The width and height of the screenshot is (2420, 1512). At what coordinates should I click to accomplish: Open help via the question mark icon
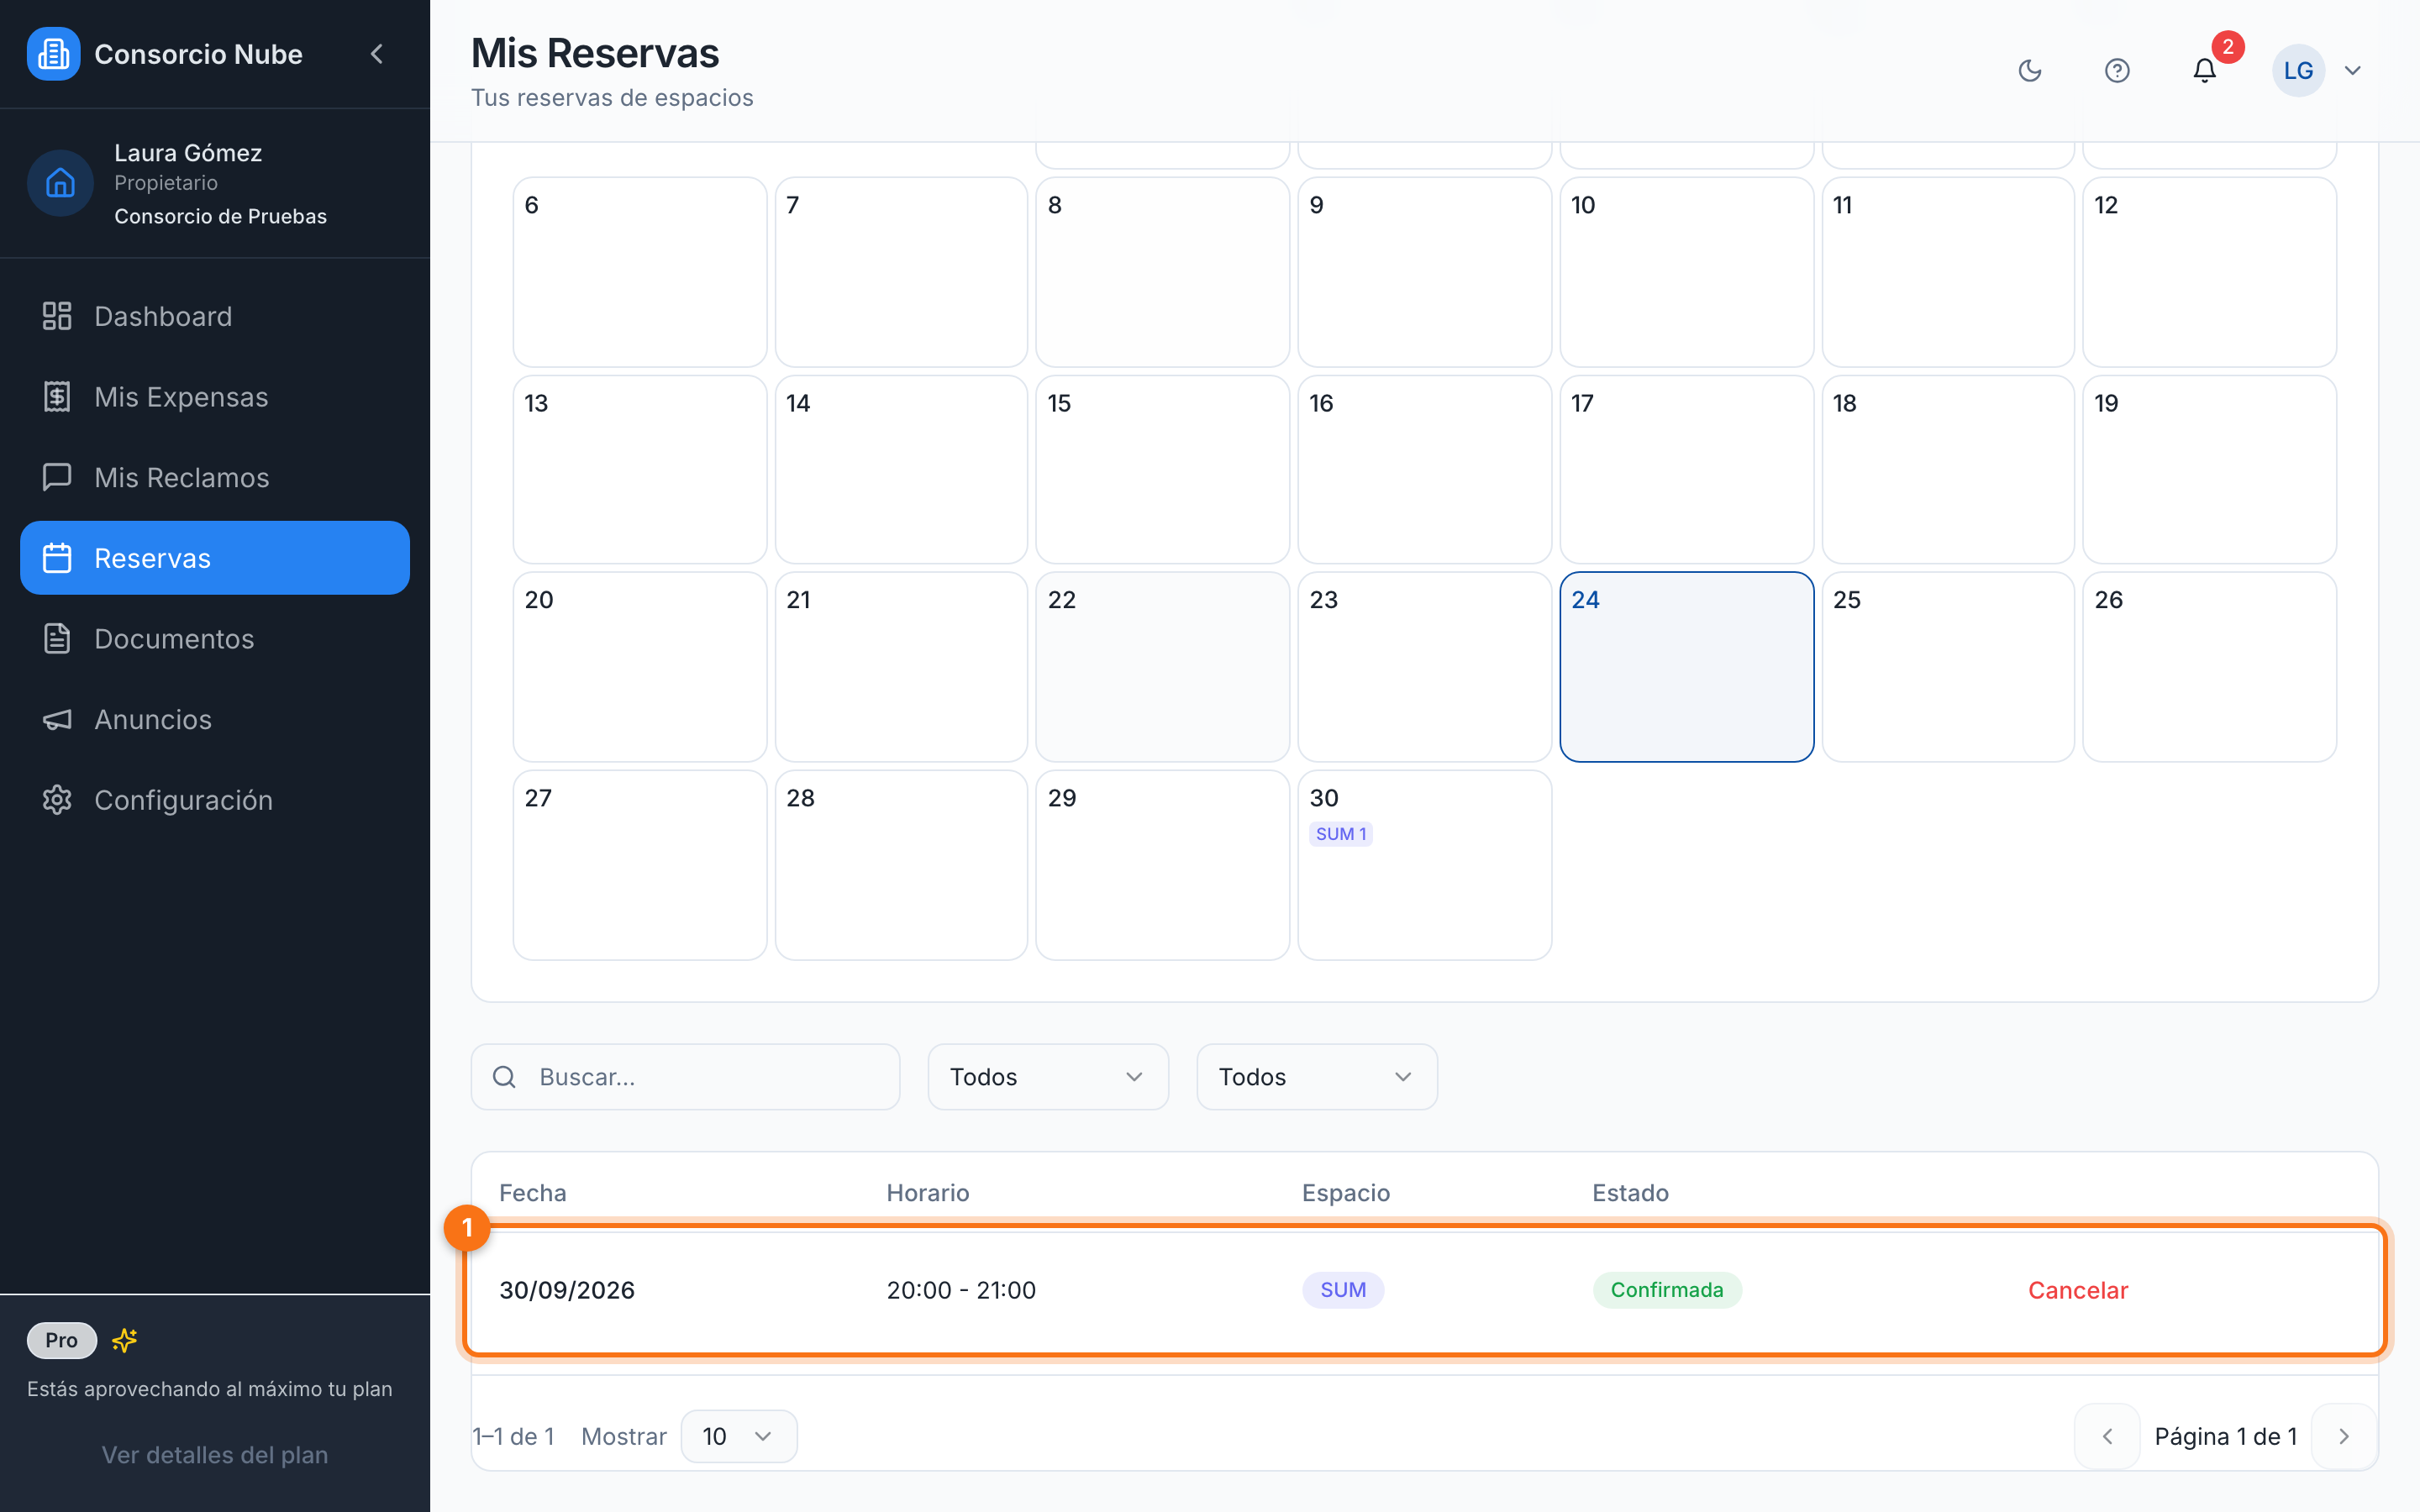coord(2116,70)
